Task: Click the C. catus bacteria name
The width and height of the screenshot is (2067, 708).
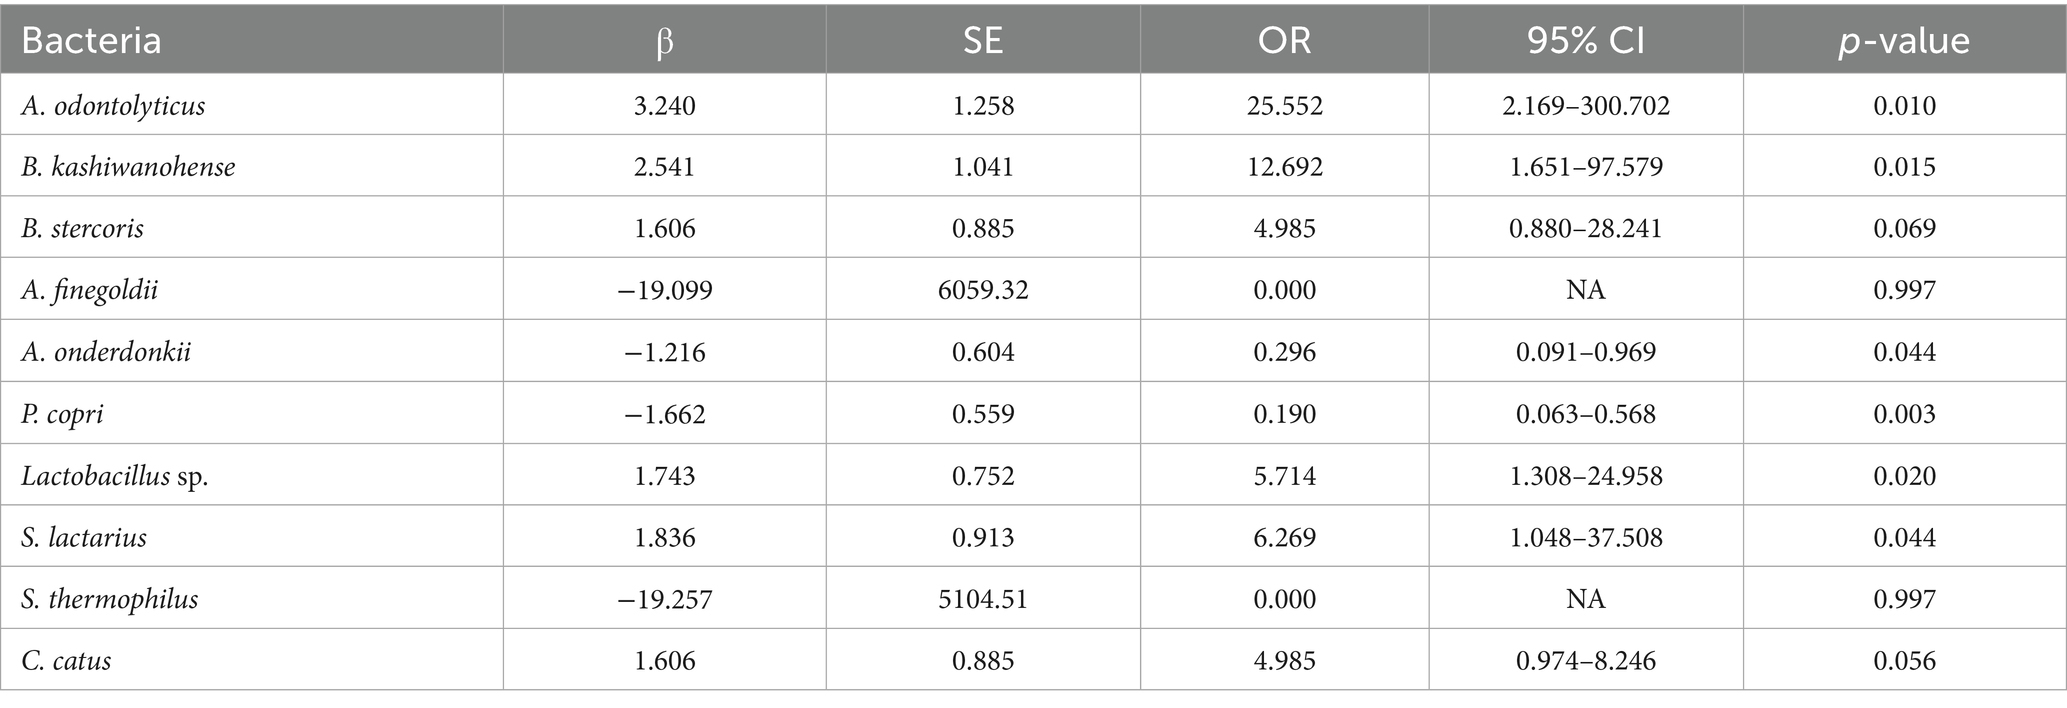Action: (x=66, y=661)
